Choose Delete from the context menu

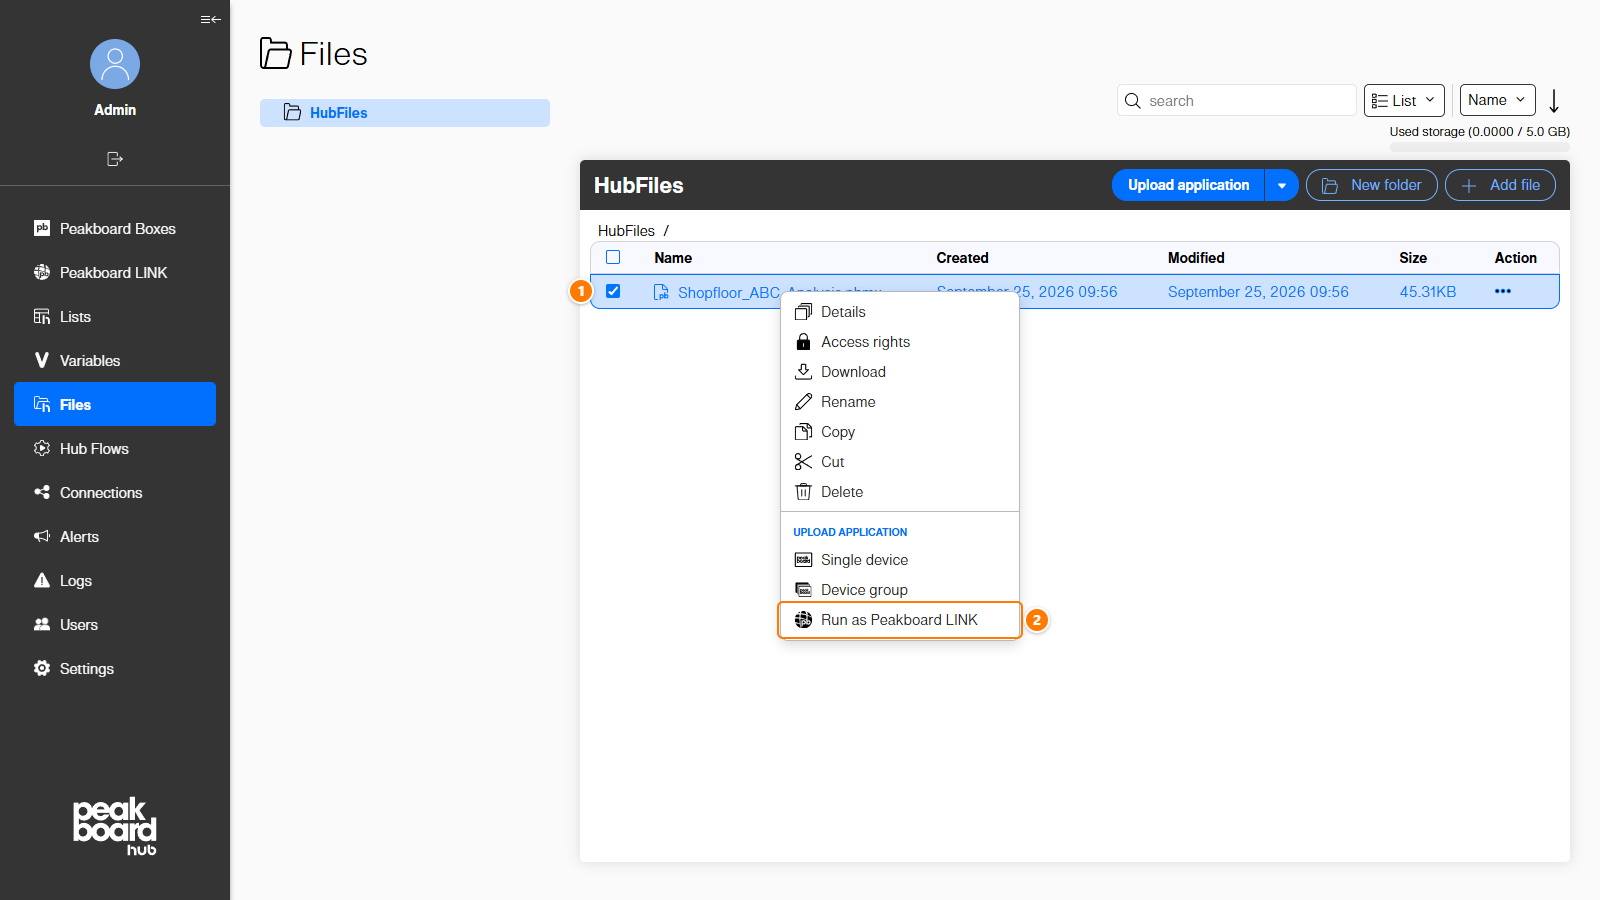[x=899, y=492]
